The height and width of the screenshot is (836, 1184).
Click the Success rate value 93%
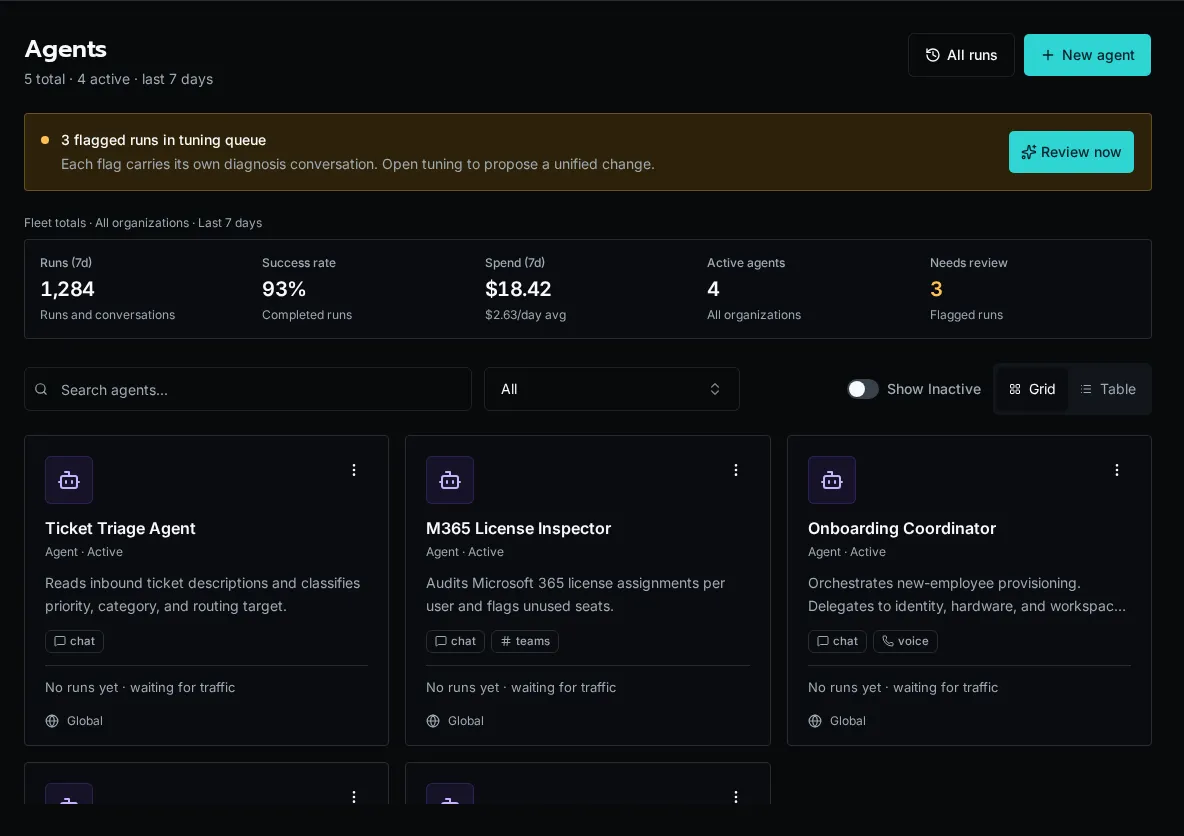tap(284, 289)
